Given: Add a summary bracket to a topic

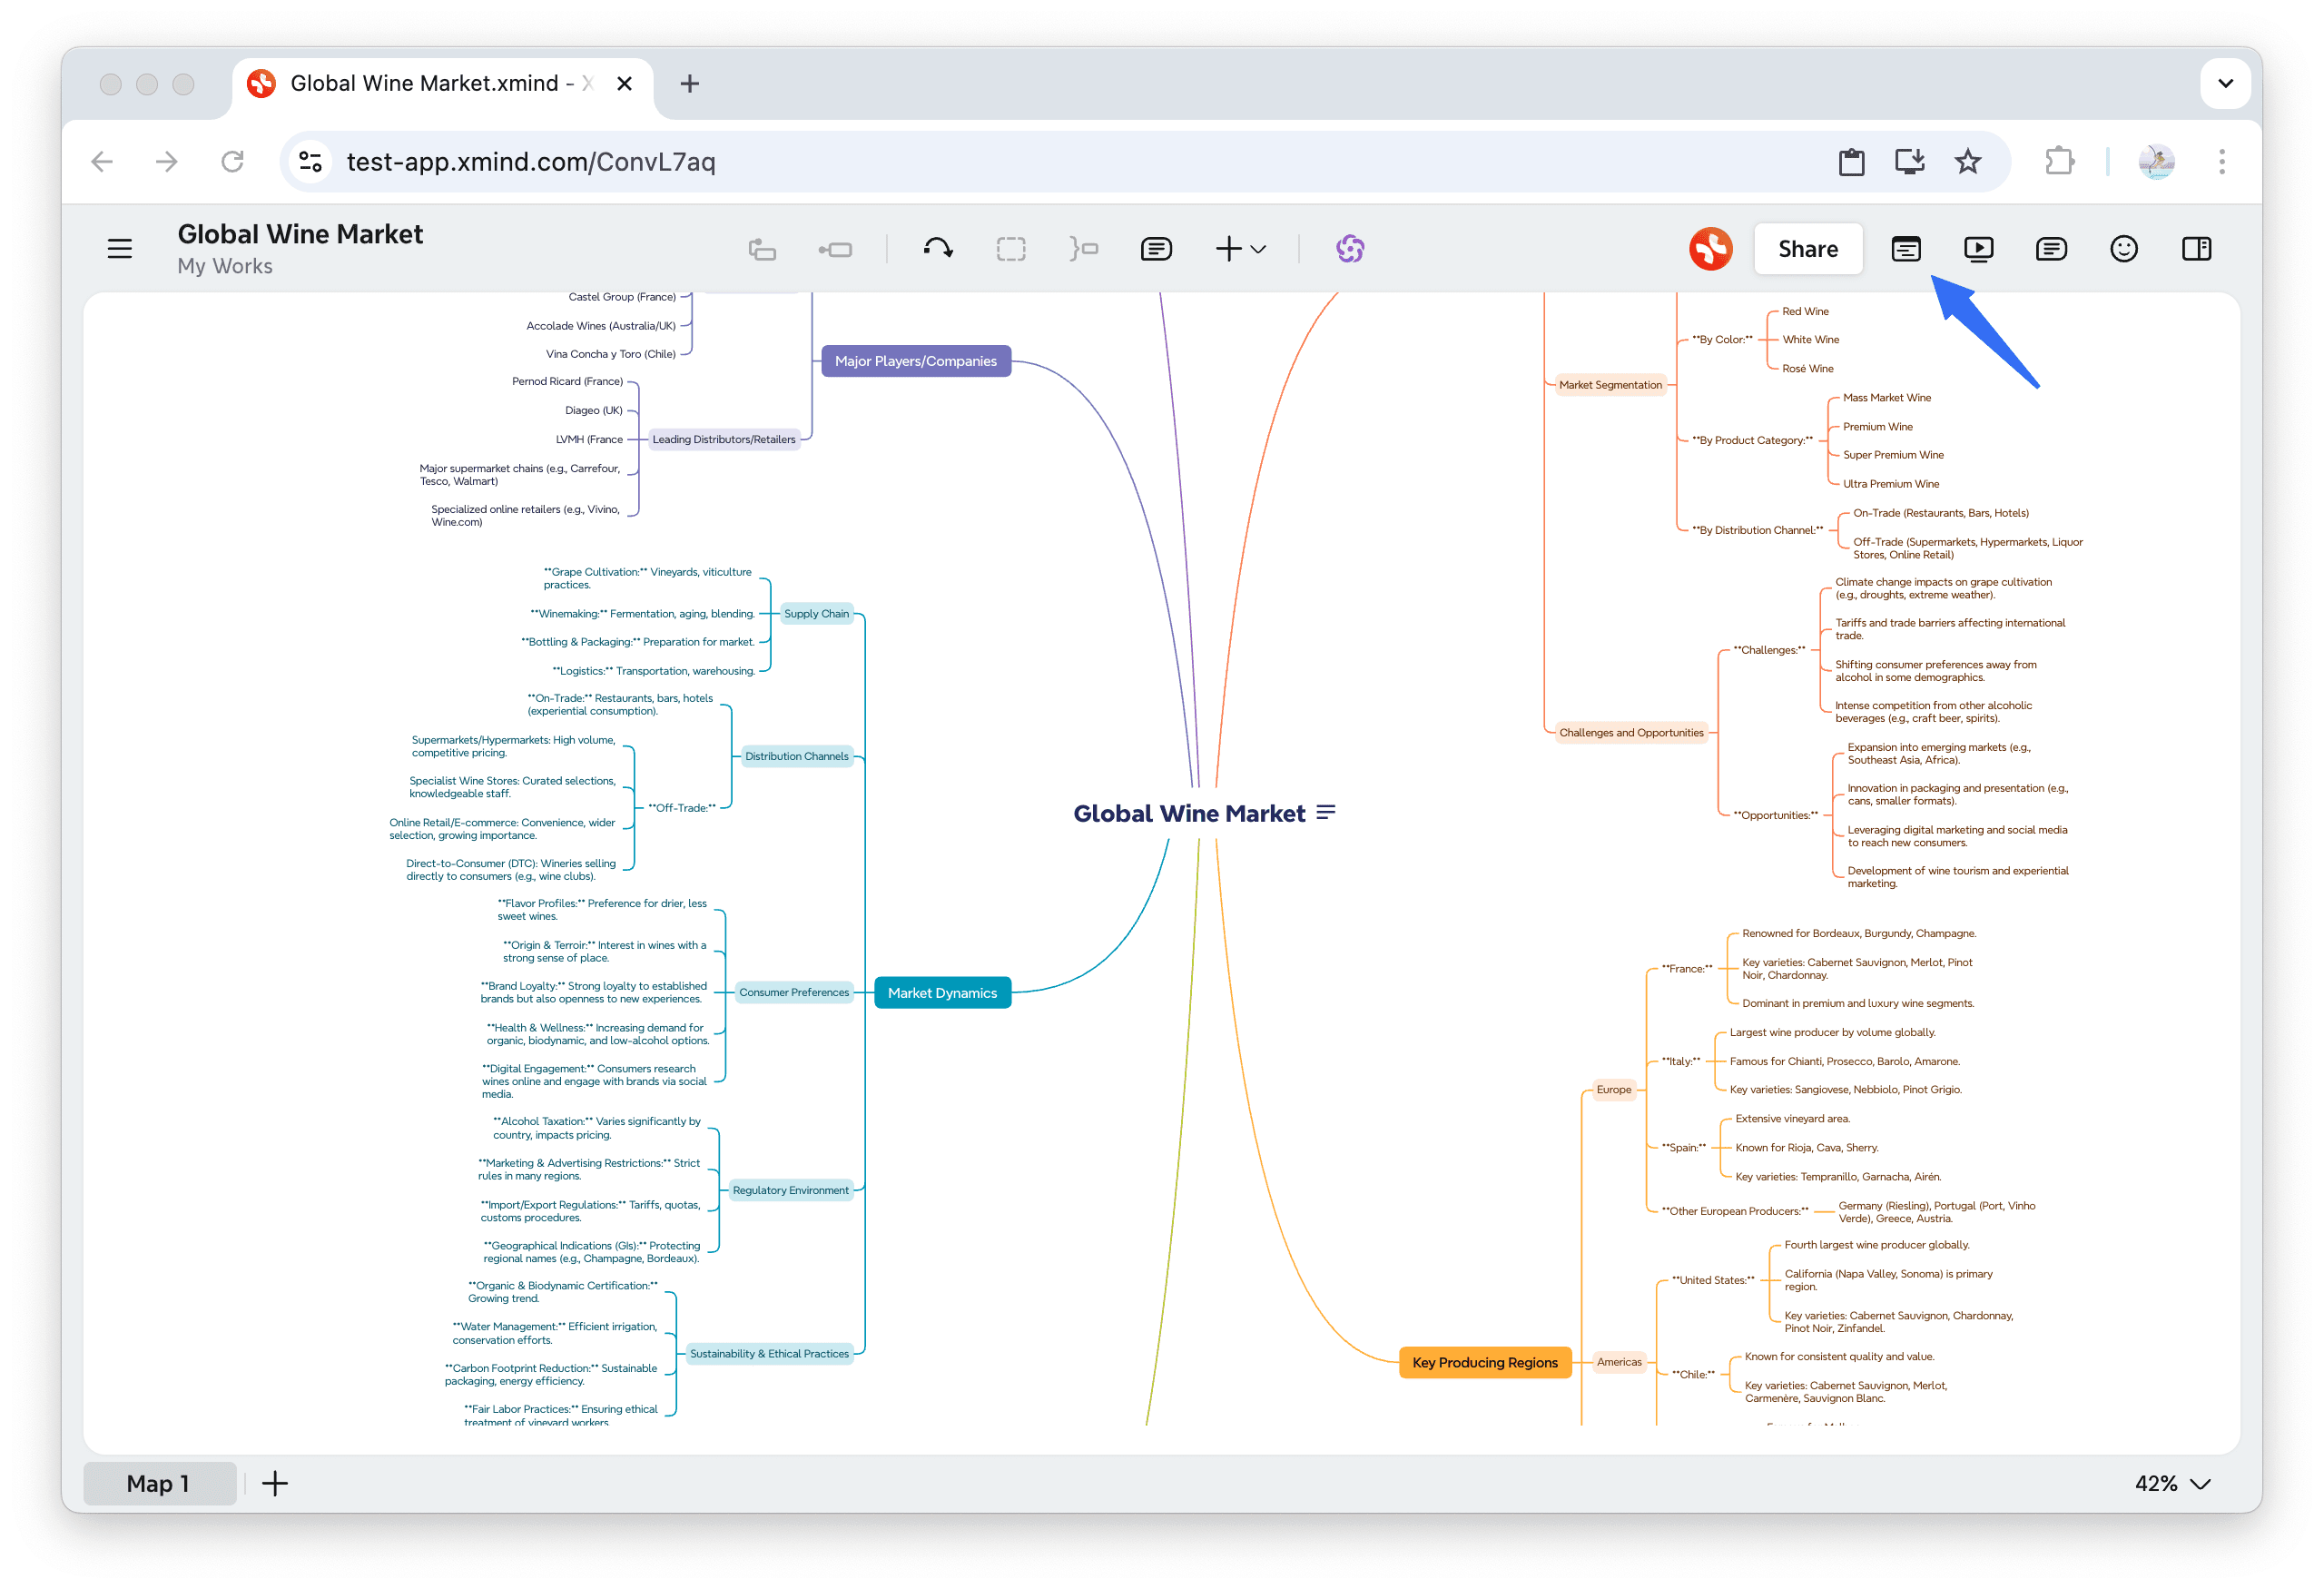Looking at the screenshot, I should click(x=1083, y=248).
